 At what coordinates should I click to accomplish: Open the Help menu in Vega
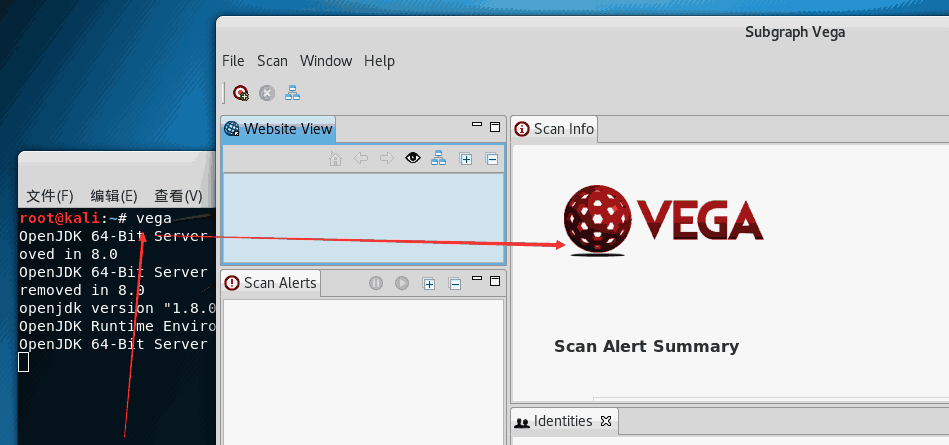click(x=379, y=61)
